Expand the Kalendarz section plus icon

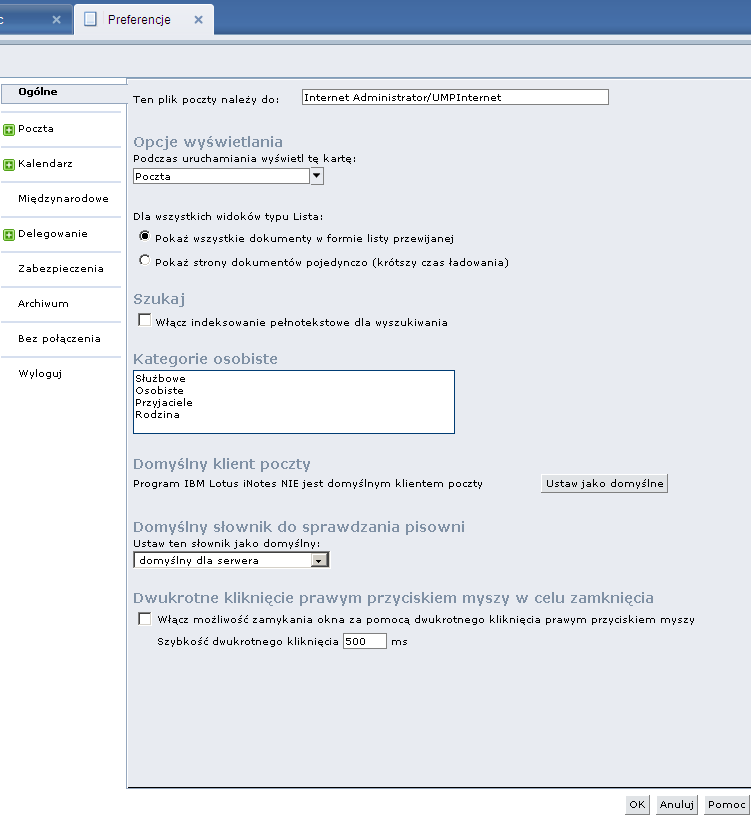[9, 165]
